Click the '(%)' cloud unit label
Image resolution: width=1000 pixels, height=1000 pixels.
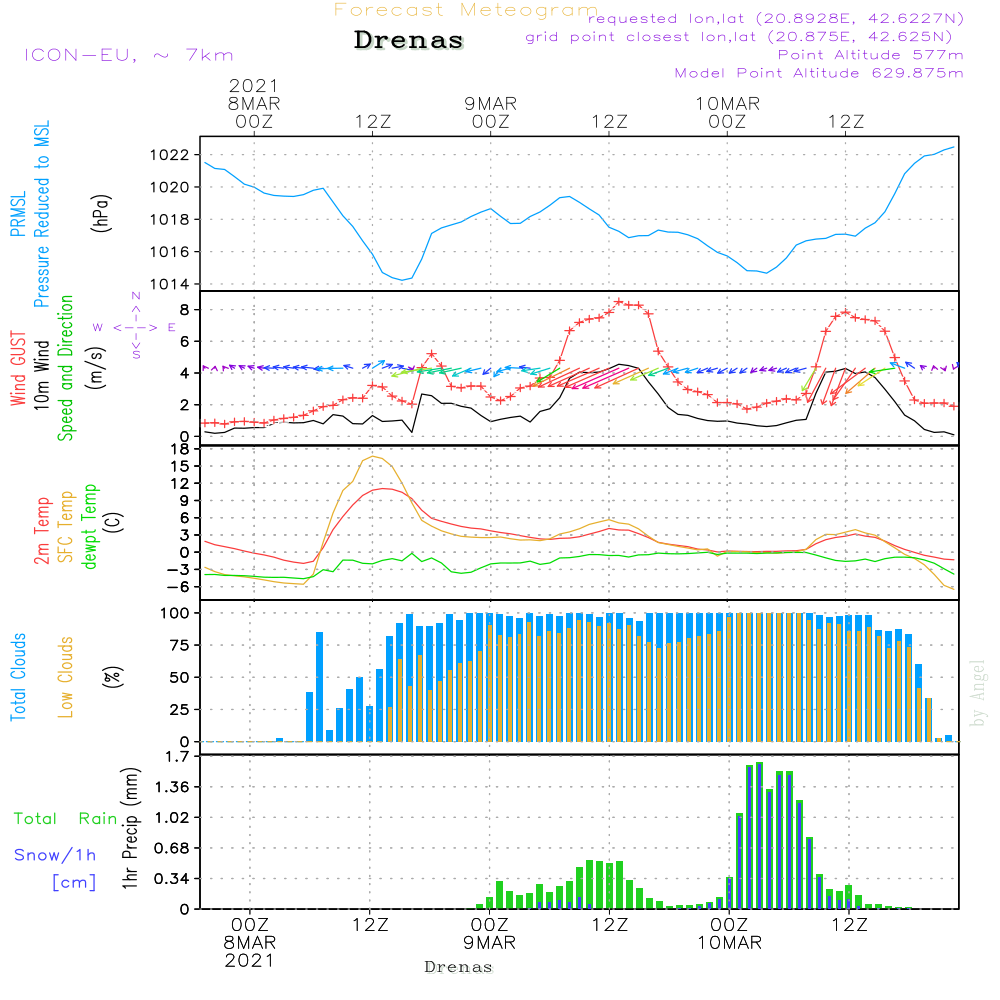[112, 677]
